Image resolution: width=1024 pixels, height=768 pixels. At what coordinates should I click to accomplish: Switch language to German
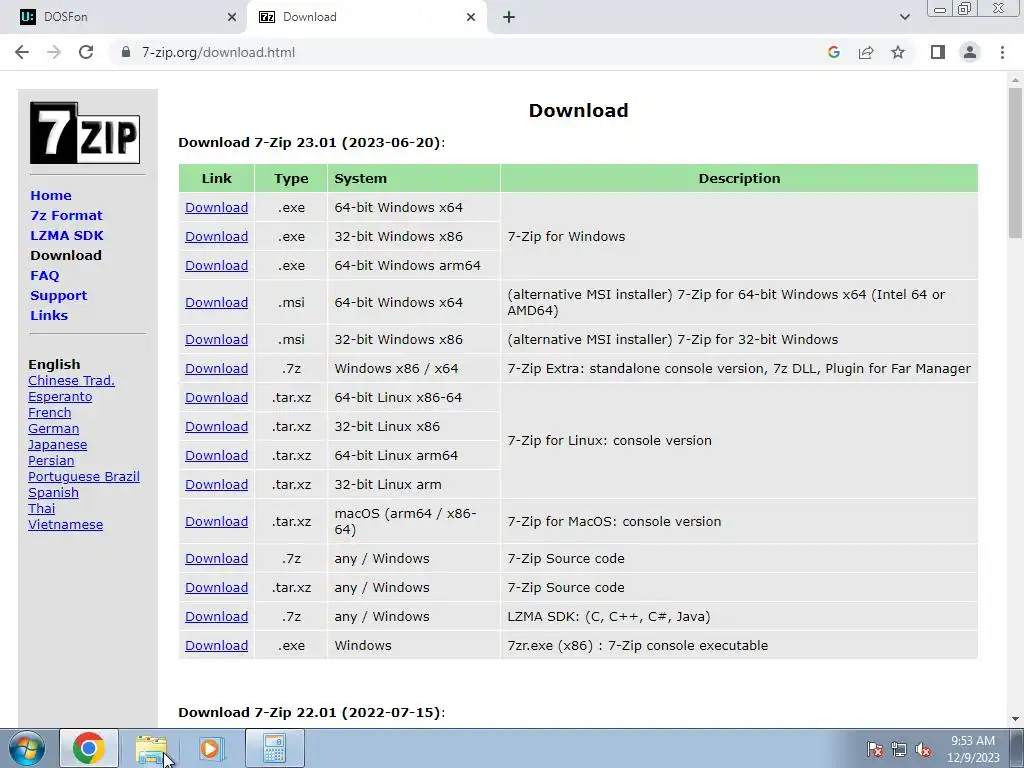click(54, 429)
